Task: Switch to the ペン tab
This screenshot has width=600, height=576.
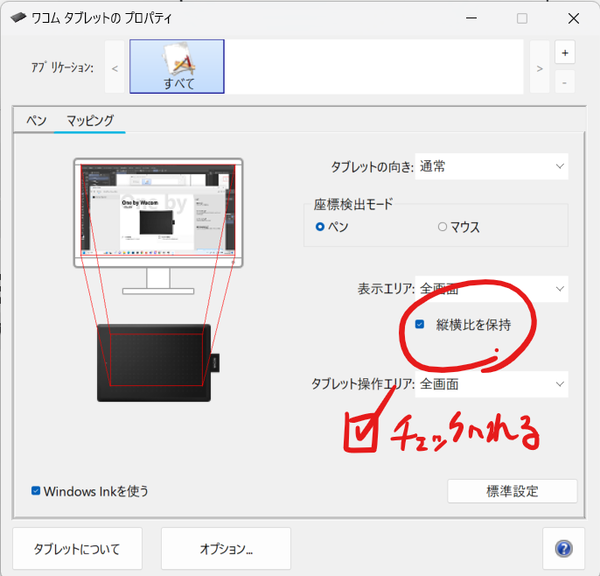Action: 36,121
